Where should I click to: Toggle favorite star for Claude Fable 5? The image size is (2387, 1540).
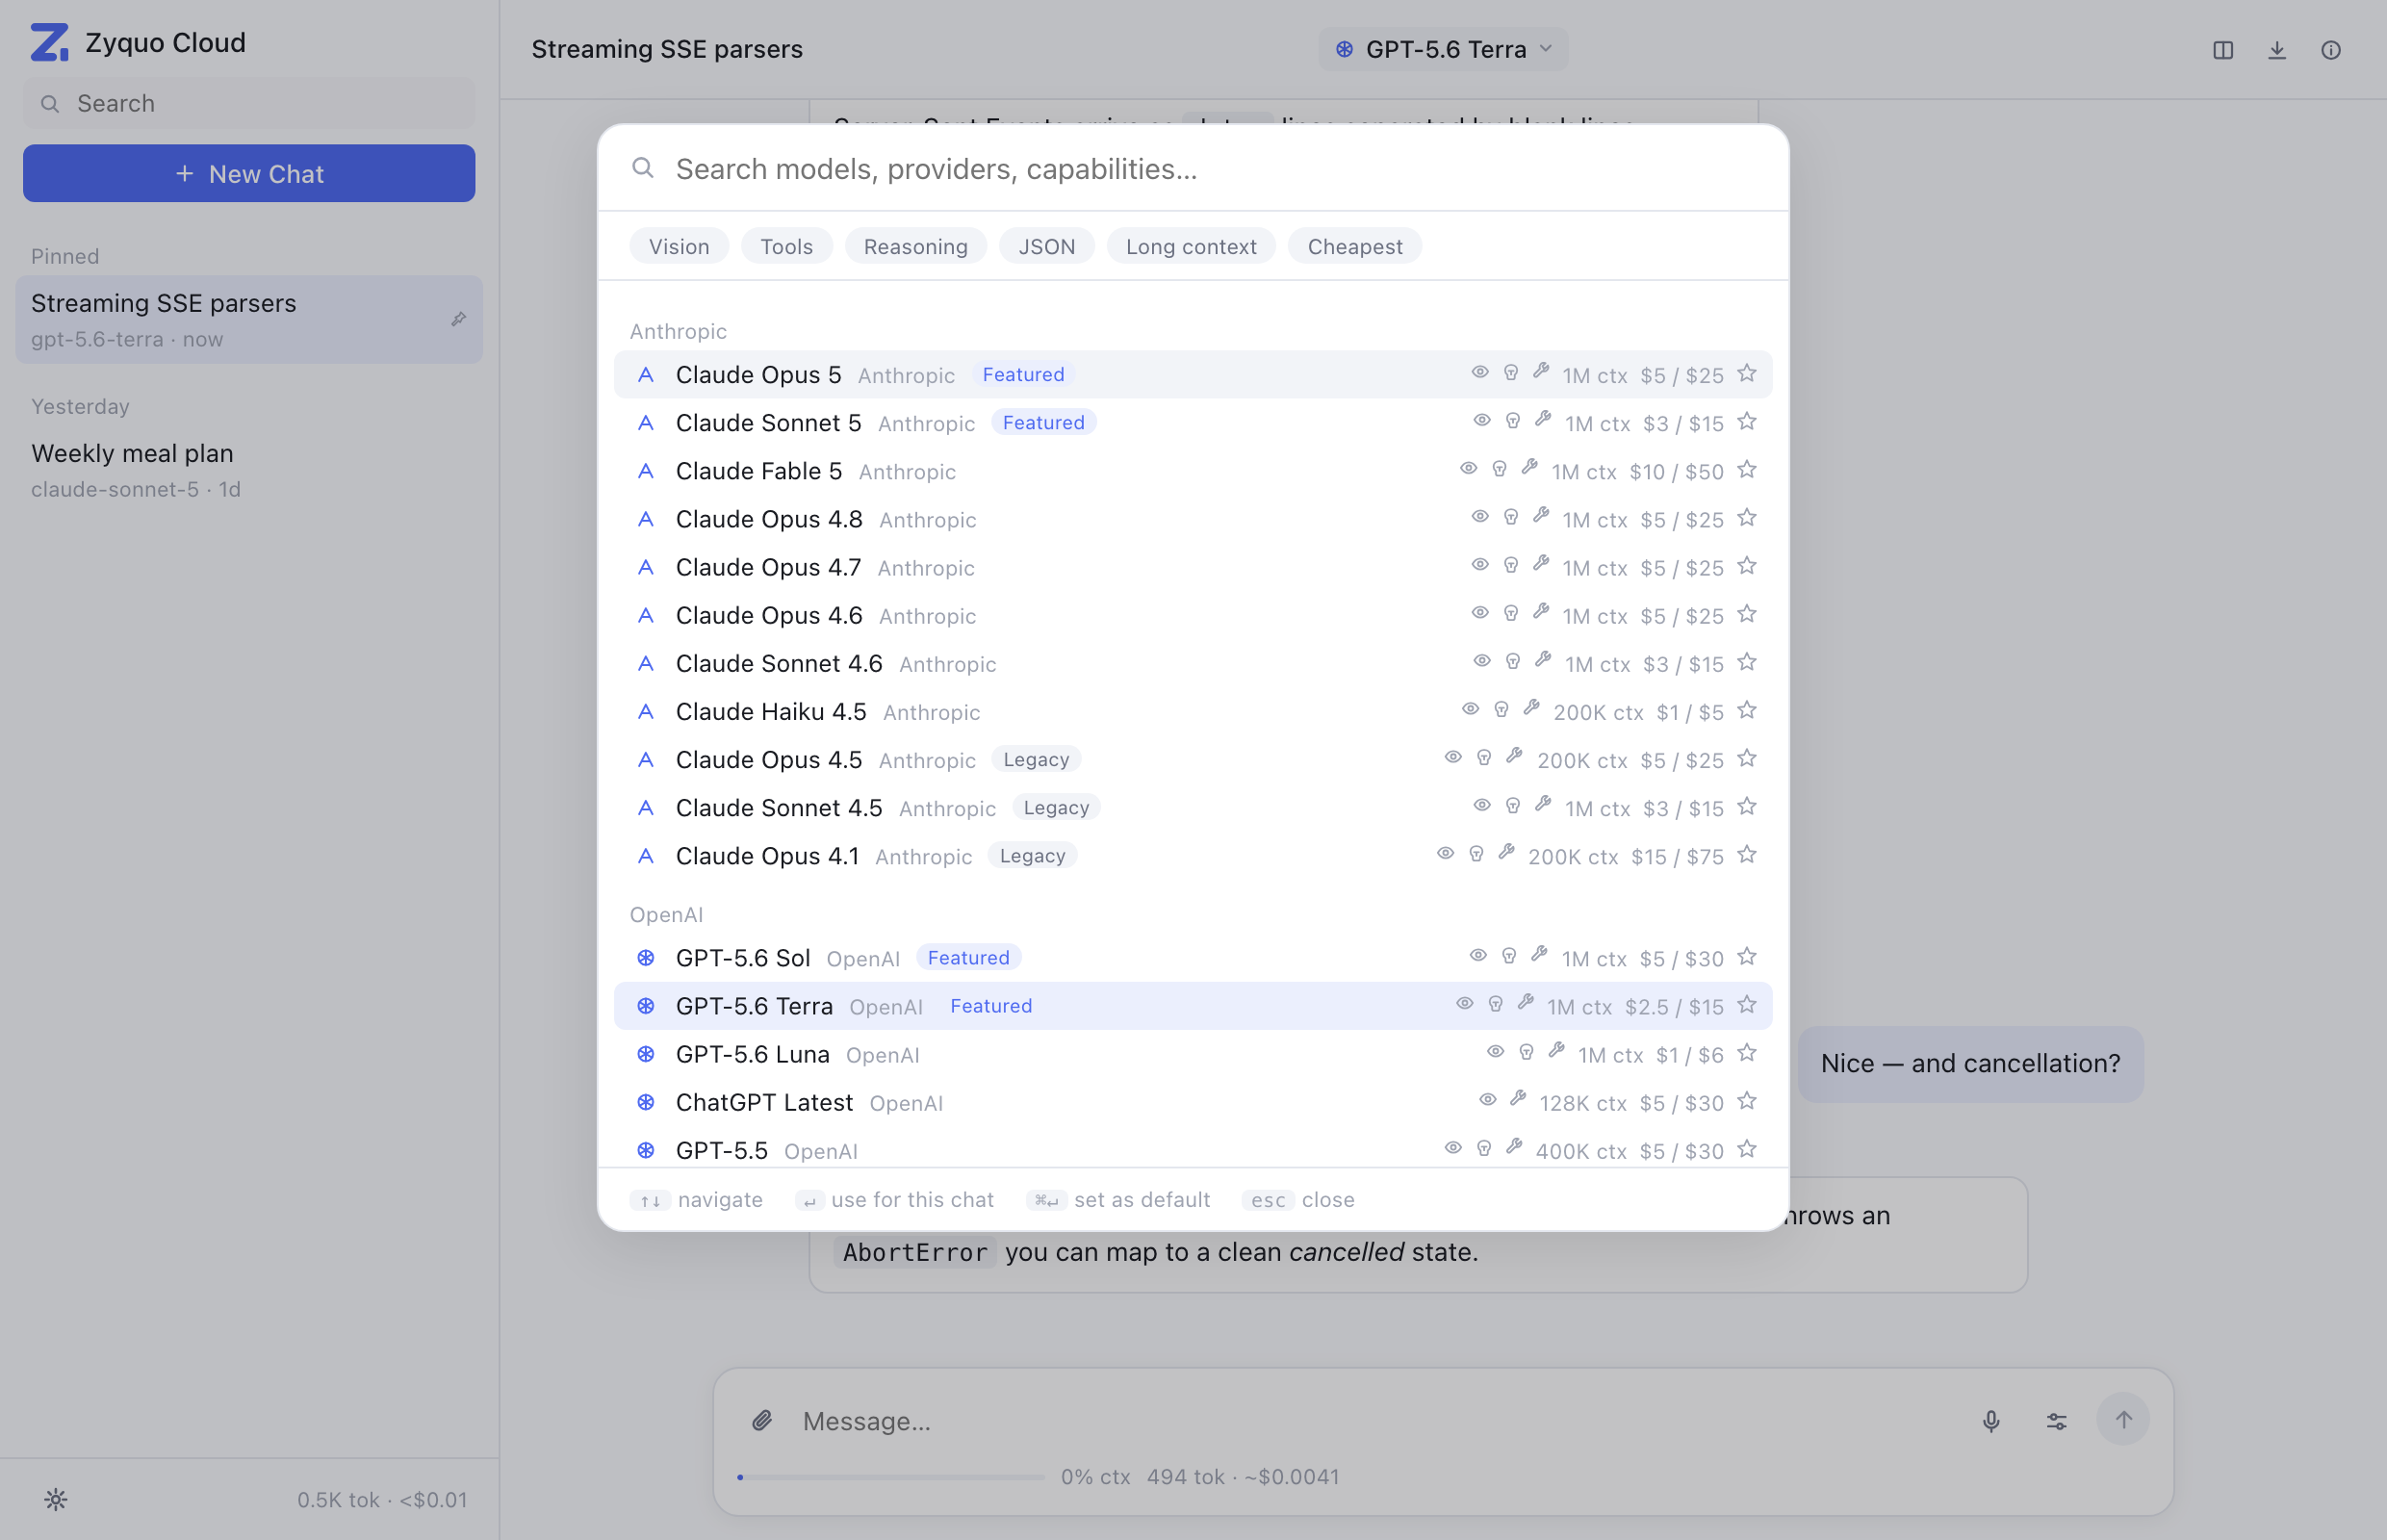coord(1746,469)
